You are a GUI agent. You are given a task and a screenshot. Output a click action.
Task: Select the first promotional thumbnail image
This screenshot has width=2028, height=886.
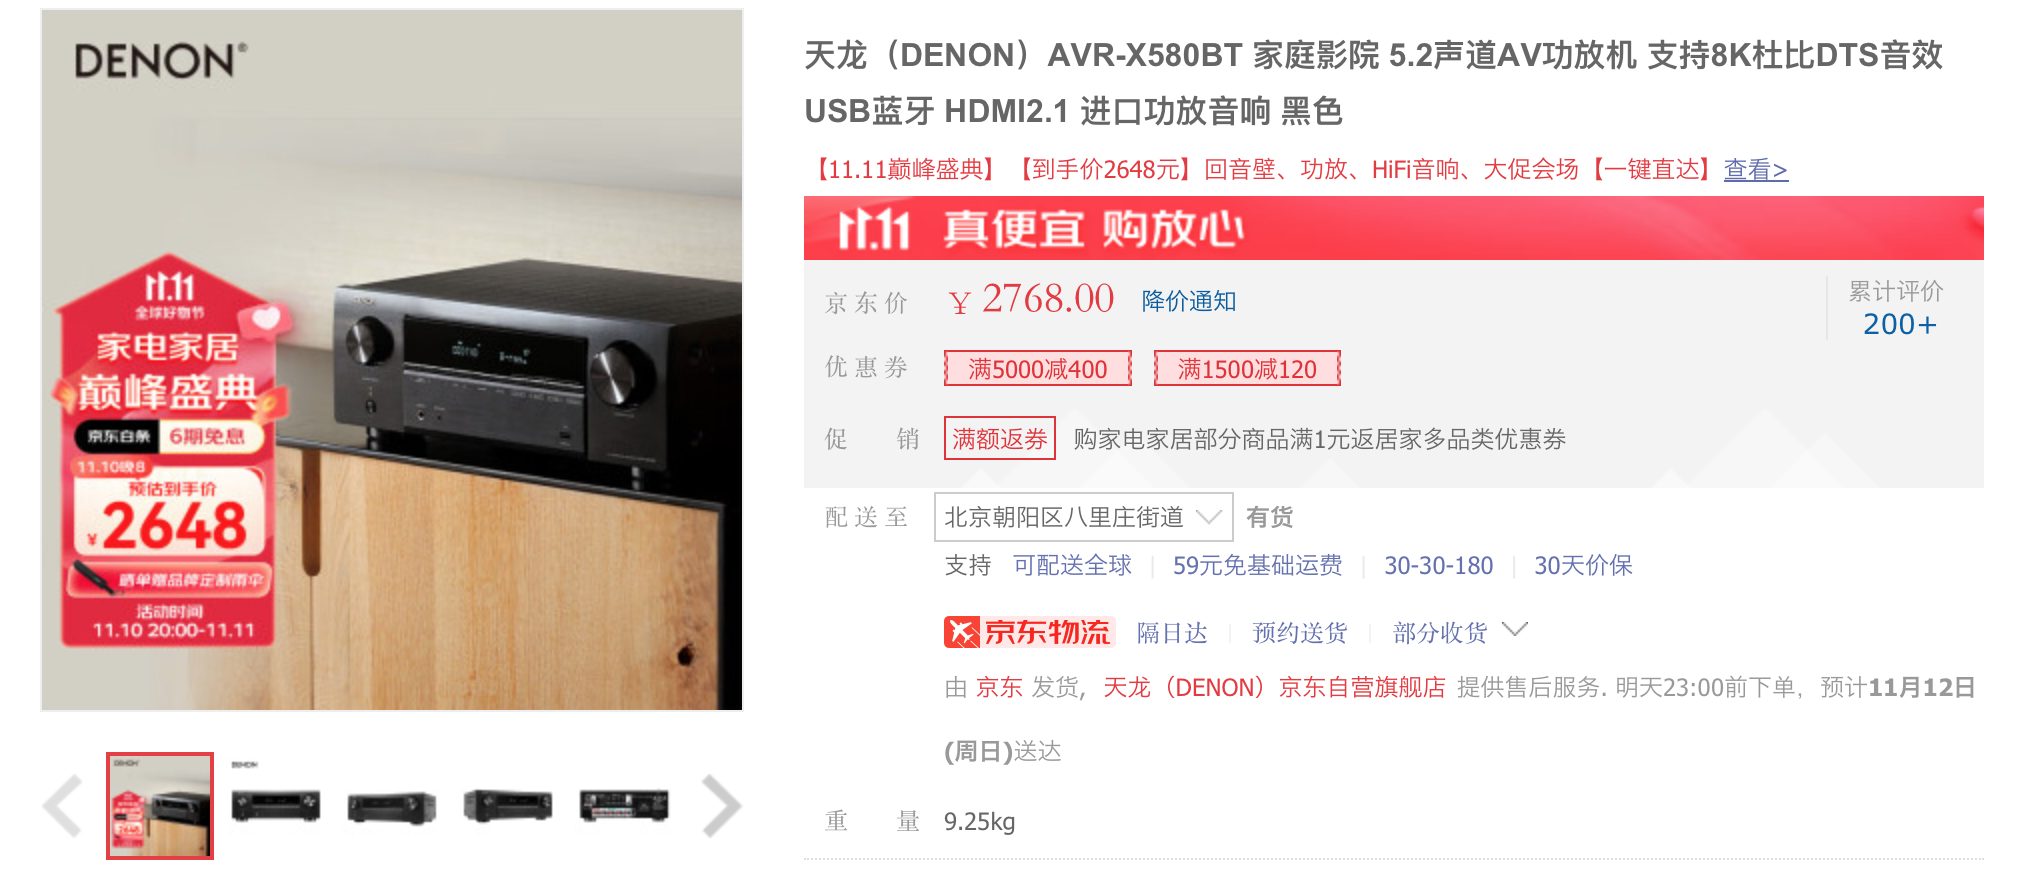(160, 806)
